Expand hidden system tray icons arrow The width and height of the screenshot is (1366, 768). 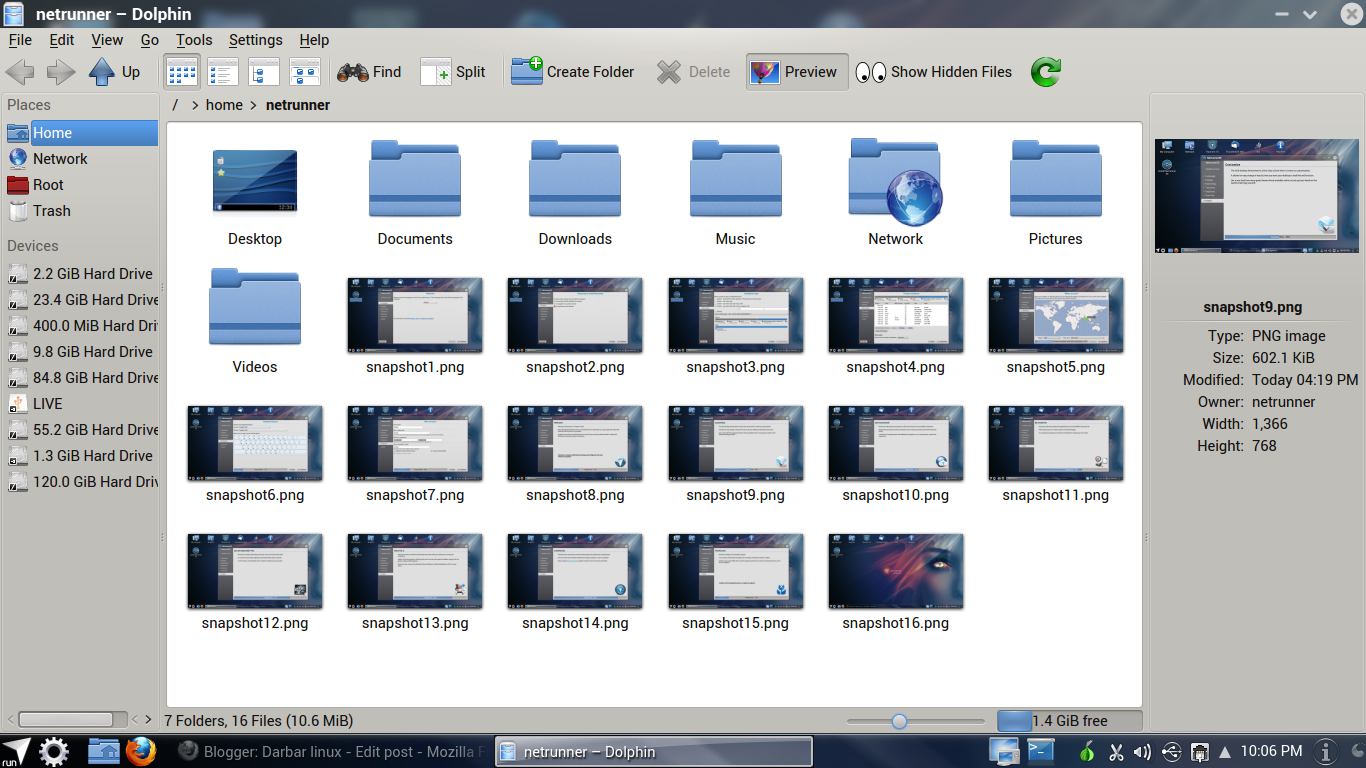tap(1224, 751)
